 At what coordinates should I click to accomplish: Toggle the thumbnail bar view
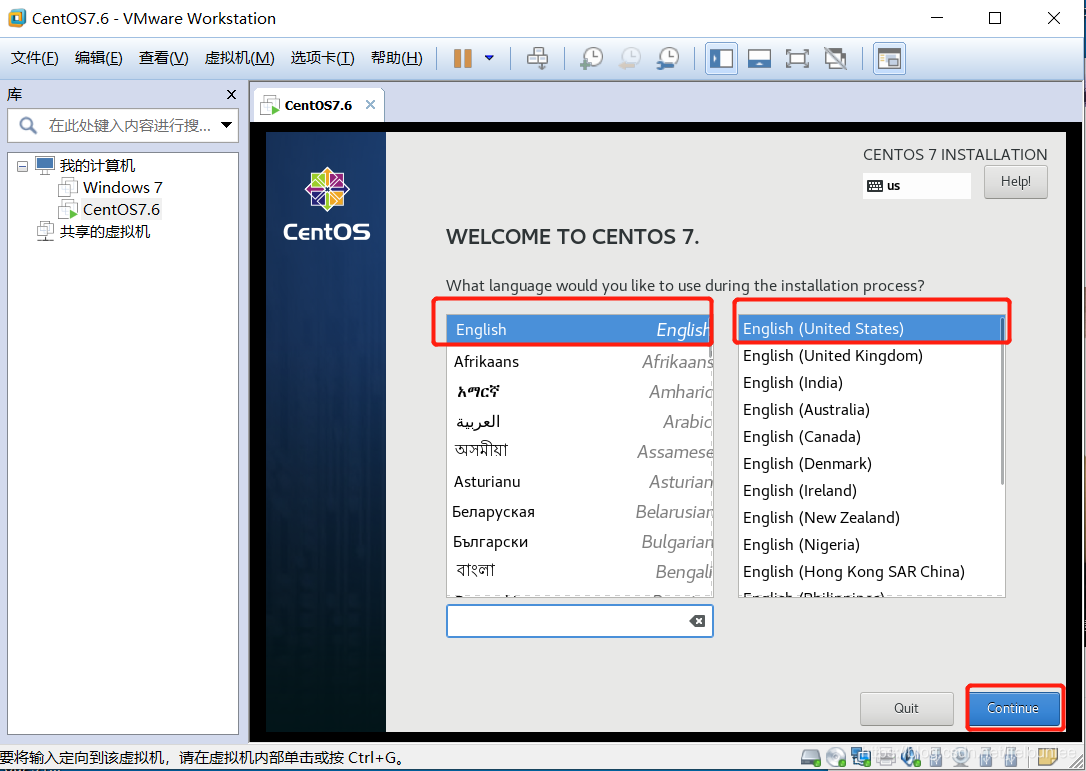[x=759, y=58]
